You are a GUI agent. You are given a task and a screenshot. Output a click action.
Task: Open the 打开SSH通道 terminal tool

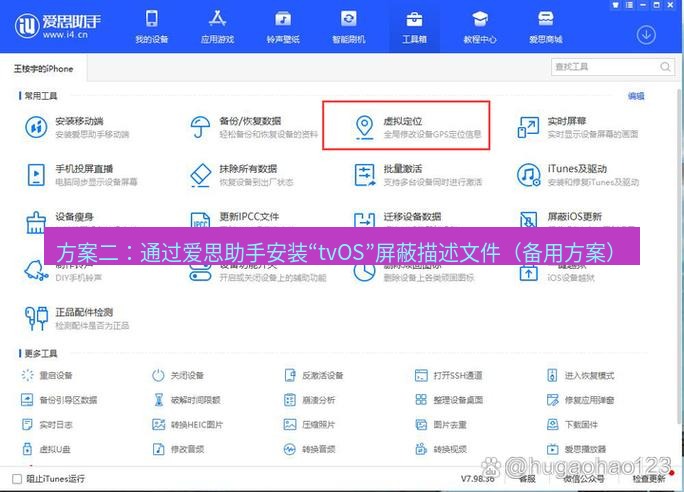tap(448, 375)
